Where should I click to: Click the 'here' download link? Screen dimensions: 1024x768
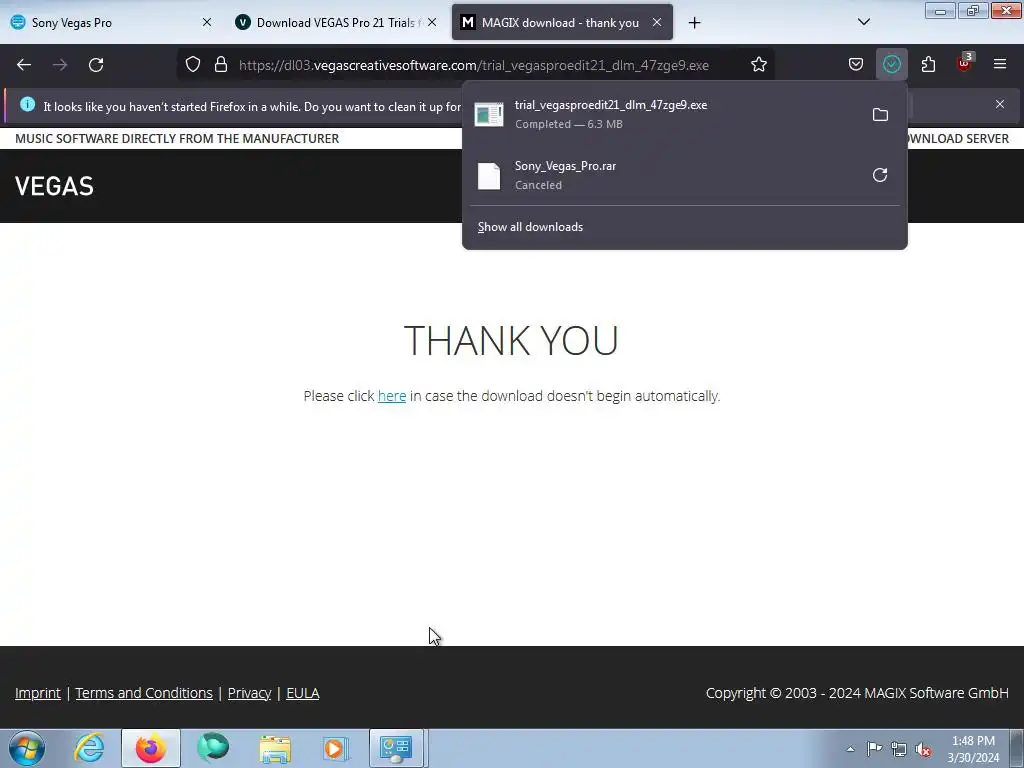point(392,396)
